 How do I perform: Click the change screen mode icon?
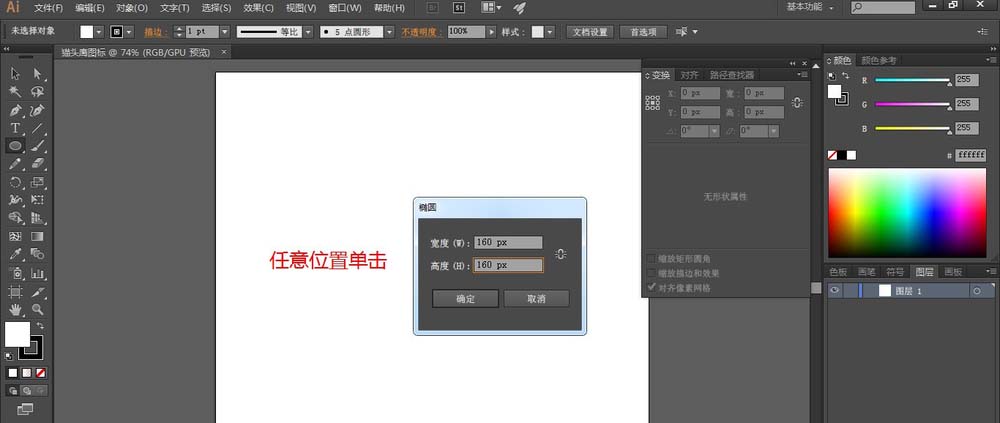[26, 409]
